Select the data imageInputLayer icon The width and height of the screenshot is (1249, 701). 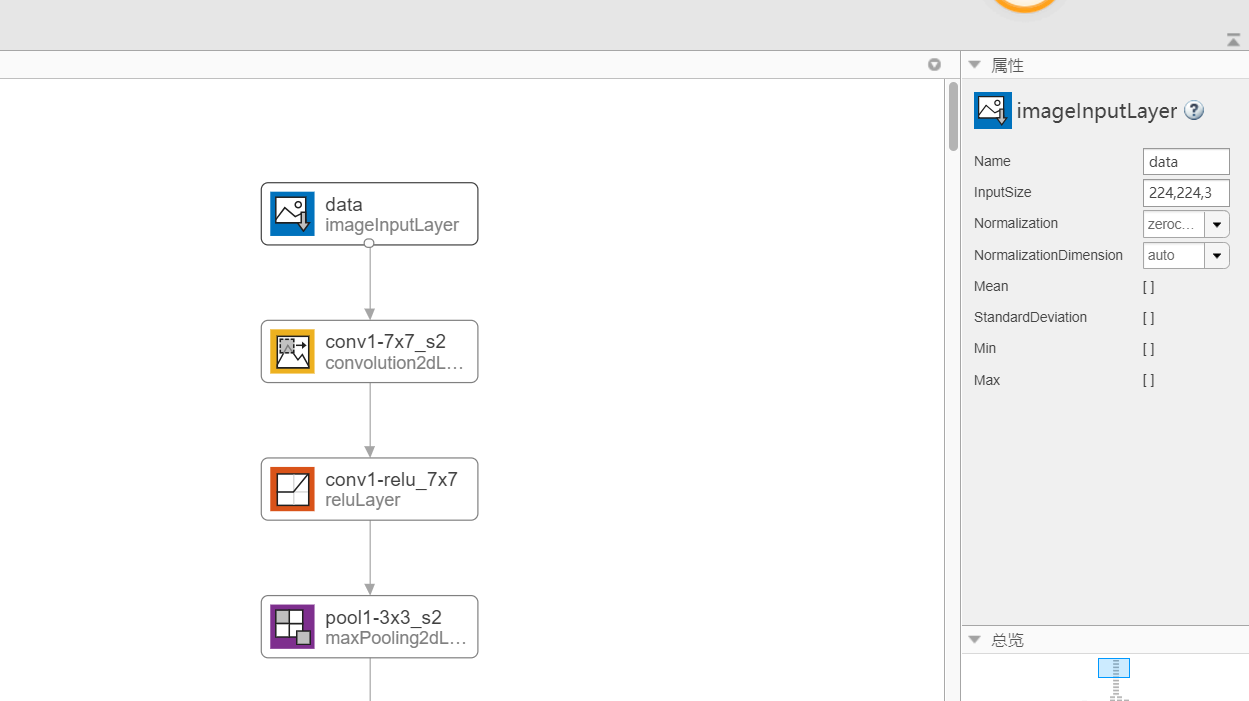[292, 214]
